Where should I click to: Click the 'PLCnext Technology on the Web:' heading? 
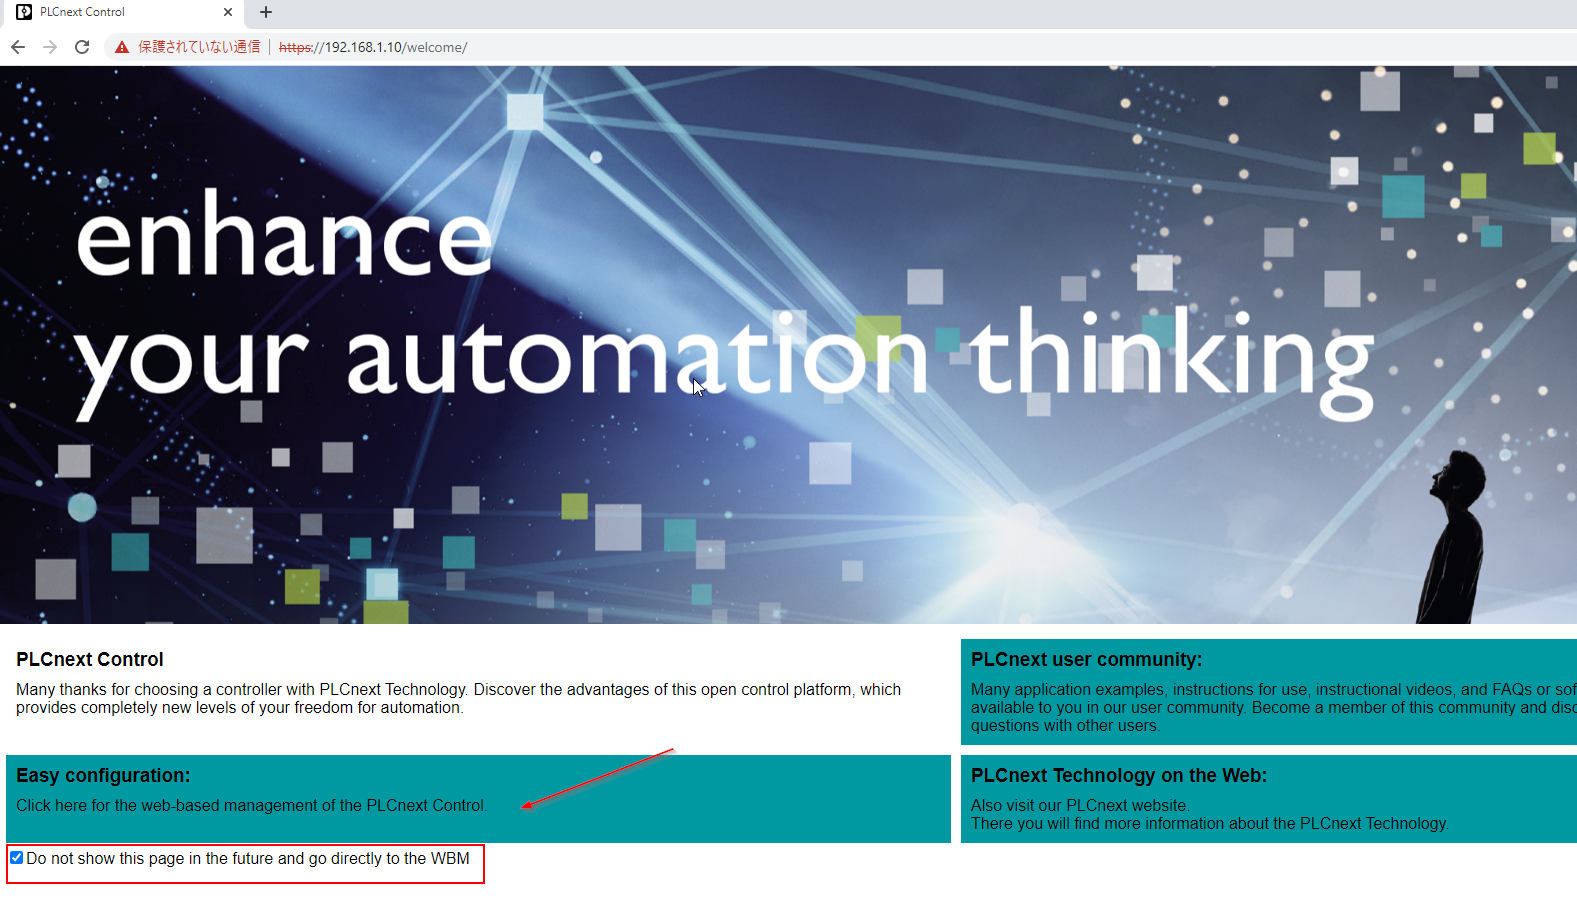(1119, 775)
